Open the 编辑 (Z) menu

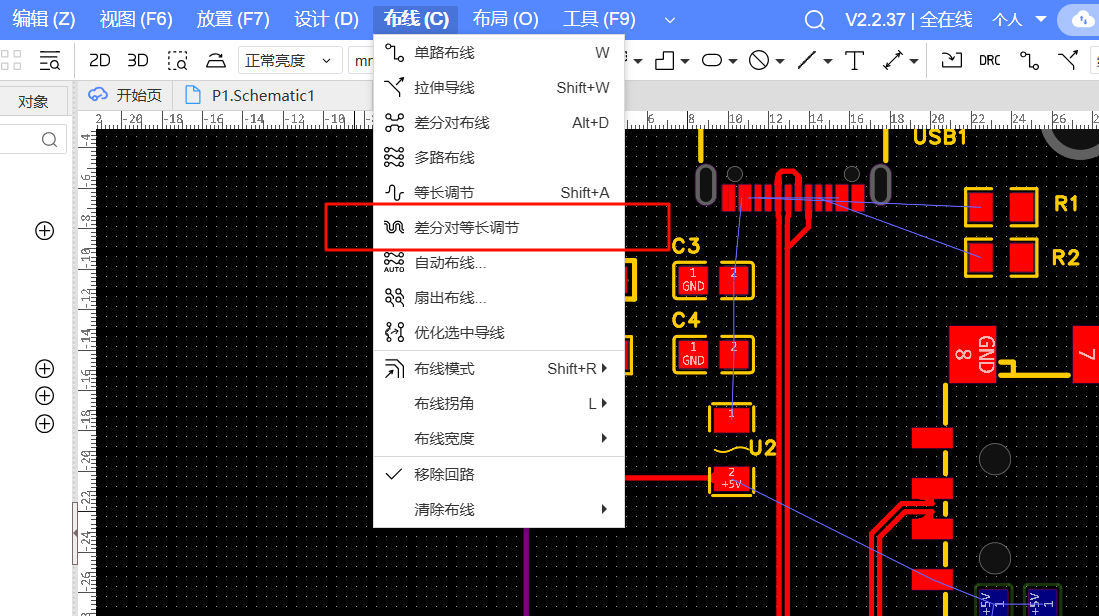pos(43,19)
